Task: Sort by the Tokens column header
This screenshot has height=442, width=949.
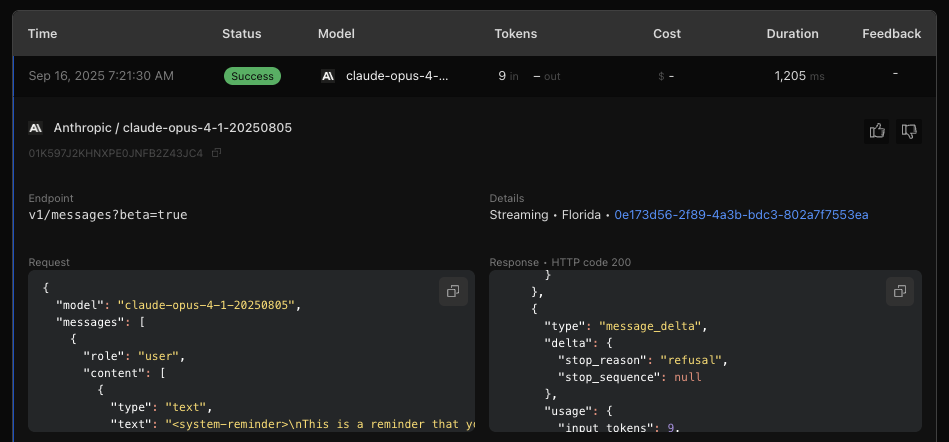Action: pos(515,34)
